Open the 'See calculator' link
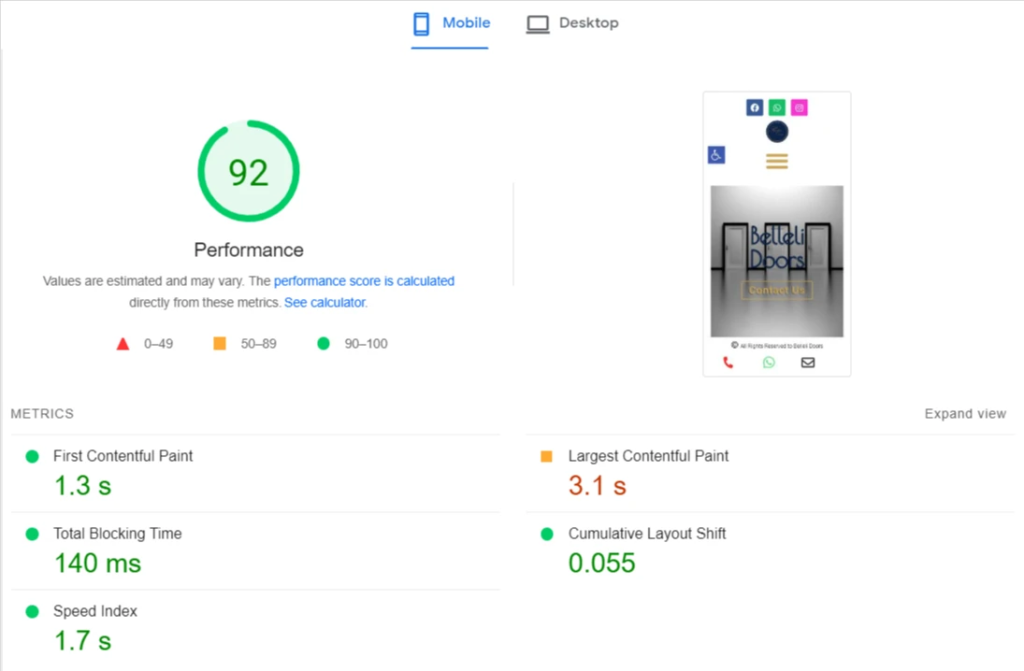Screen dimensions: 1024x671 click(x=325, y=302)
